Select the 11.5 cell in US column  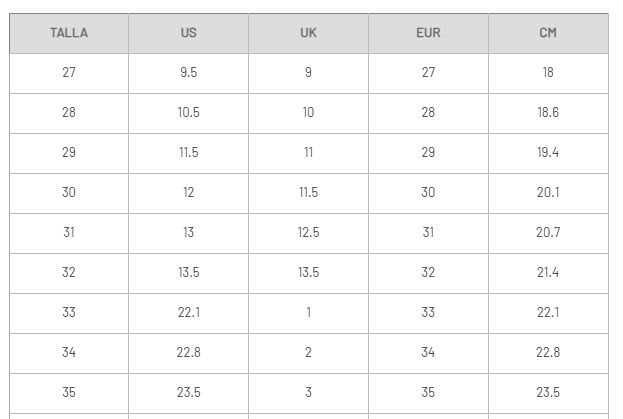[x=188, y=153]
